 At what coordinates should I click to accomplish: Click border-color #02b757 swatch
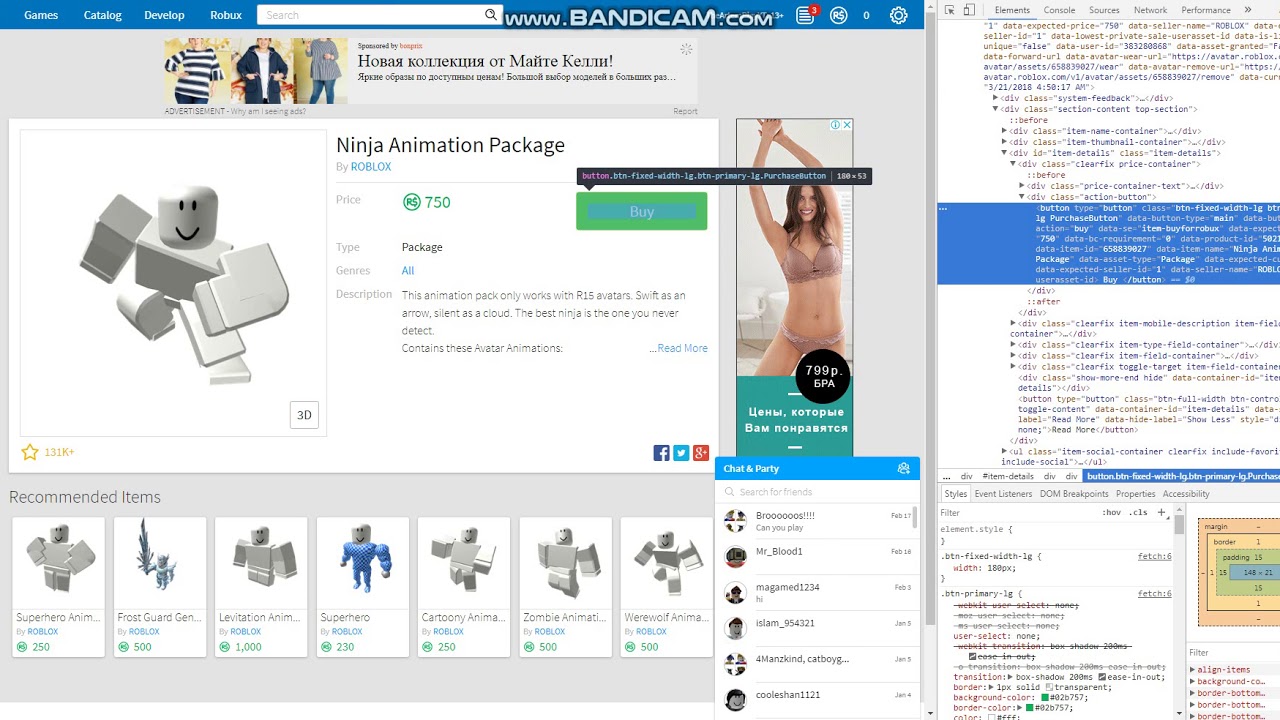click(x=1029, y=708)
